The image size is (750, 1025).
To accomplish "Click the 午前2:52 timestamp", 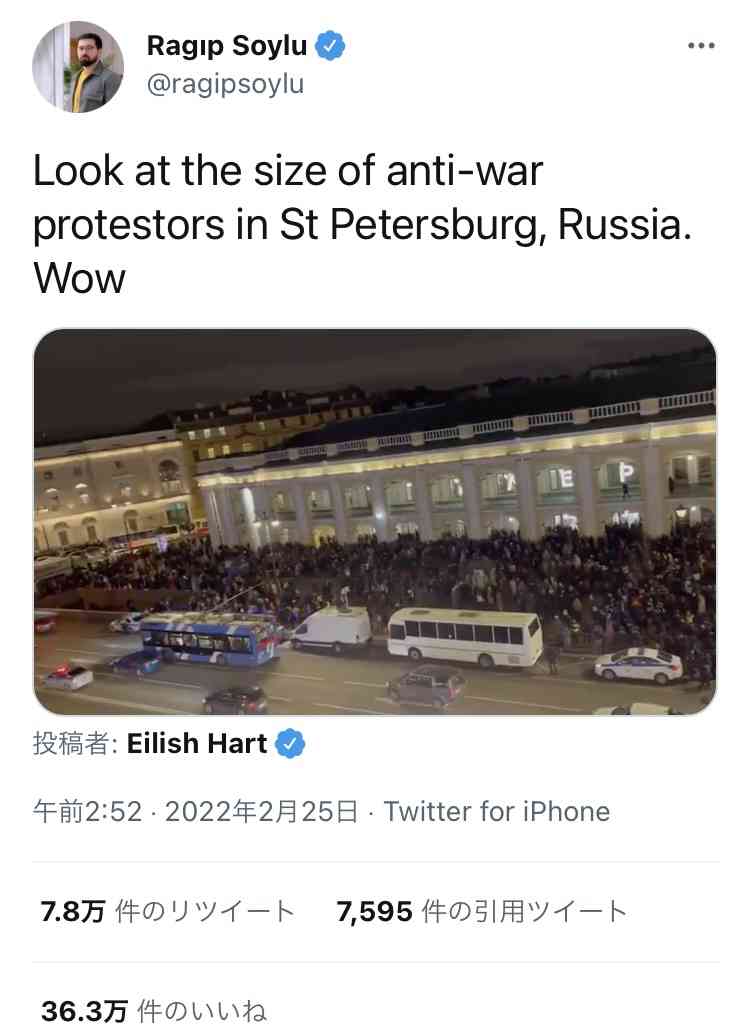I will [x=87, y=812].
